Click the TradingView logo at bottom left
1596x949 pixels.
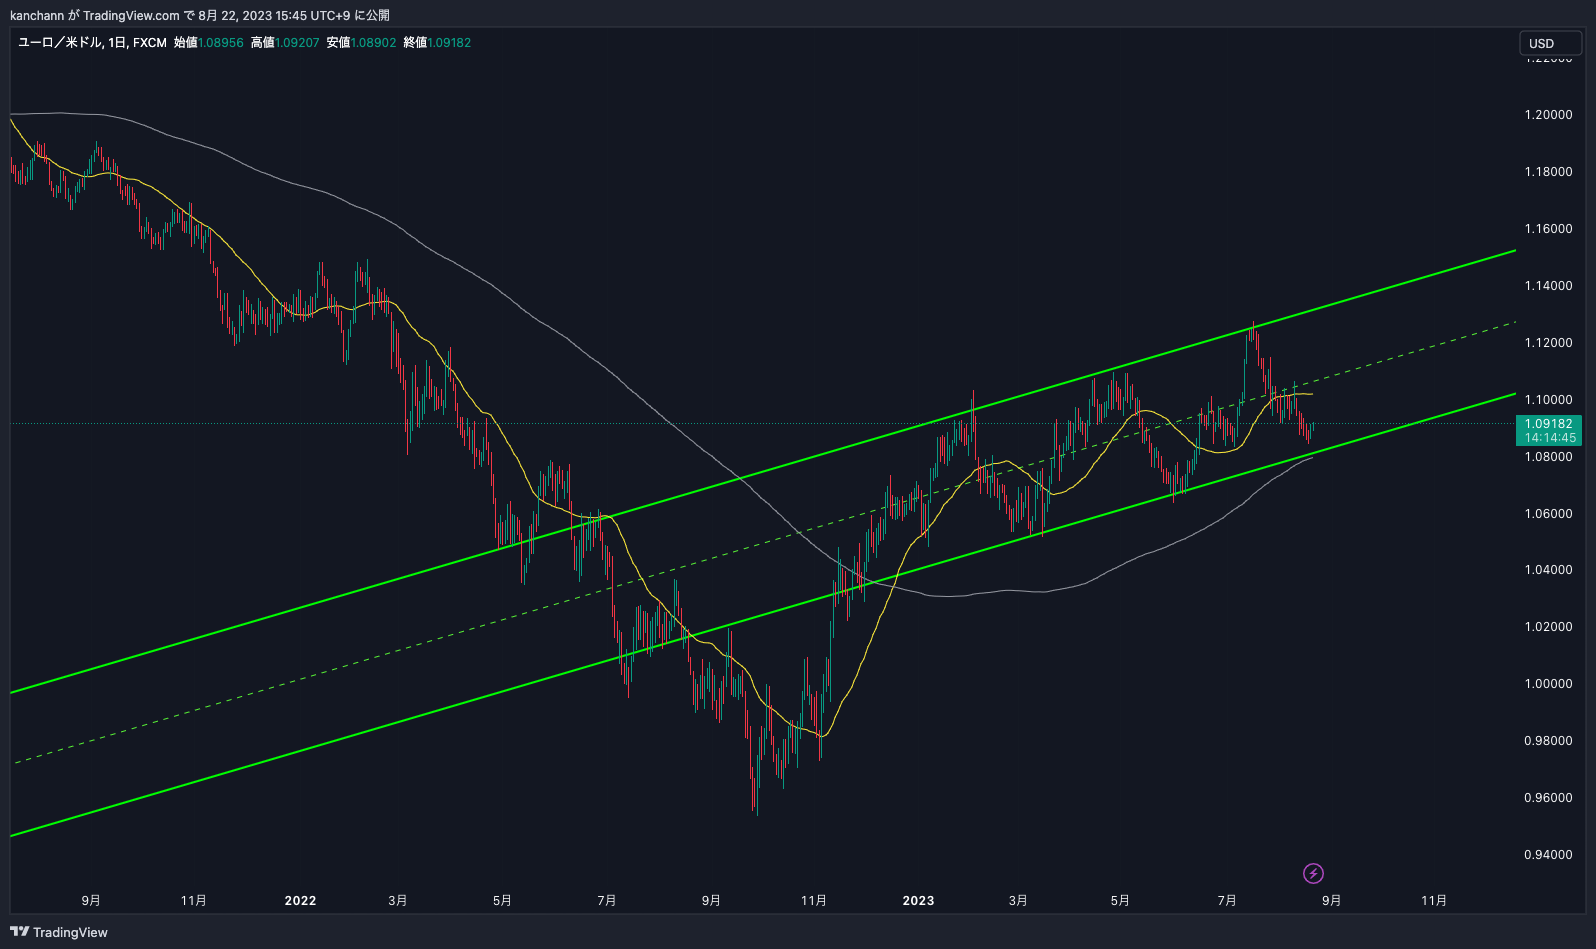click(59, 932)
